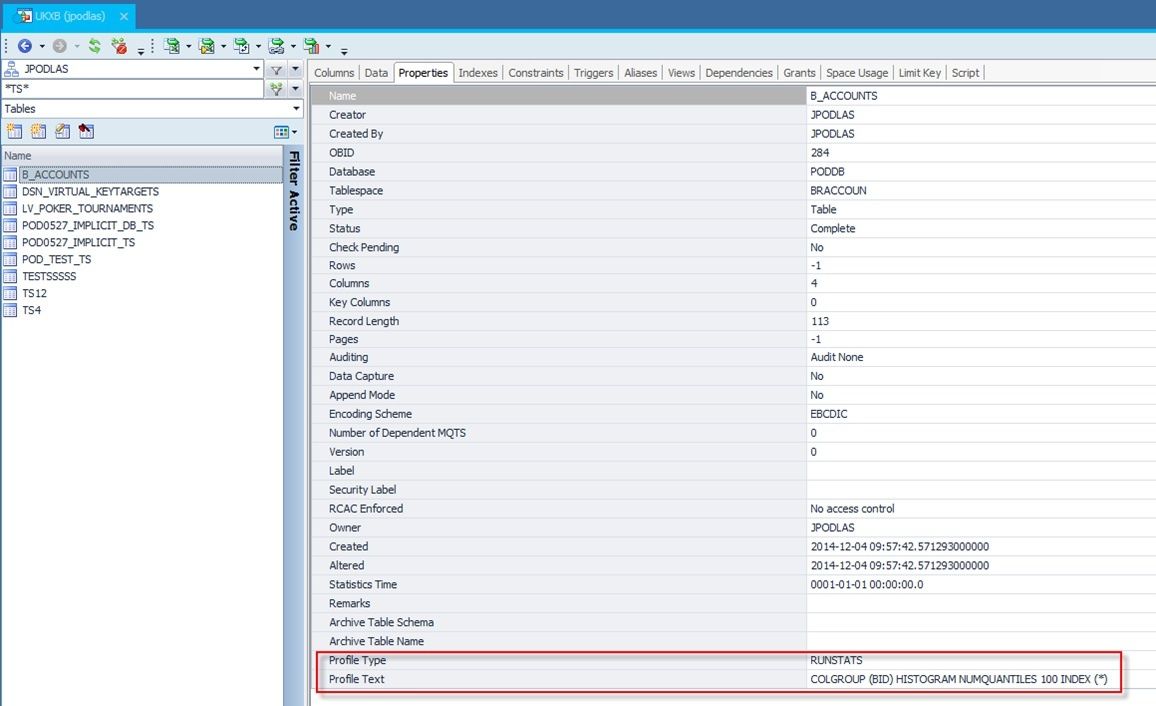Open the dropdown next to green filter icon
1156x706 pixels.
coord(296,88)
